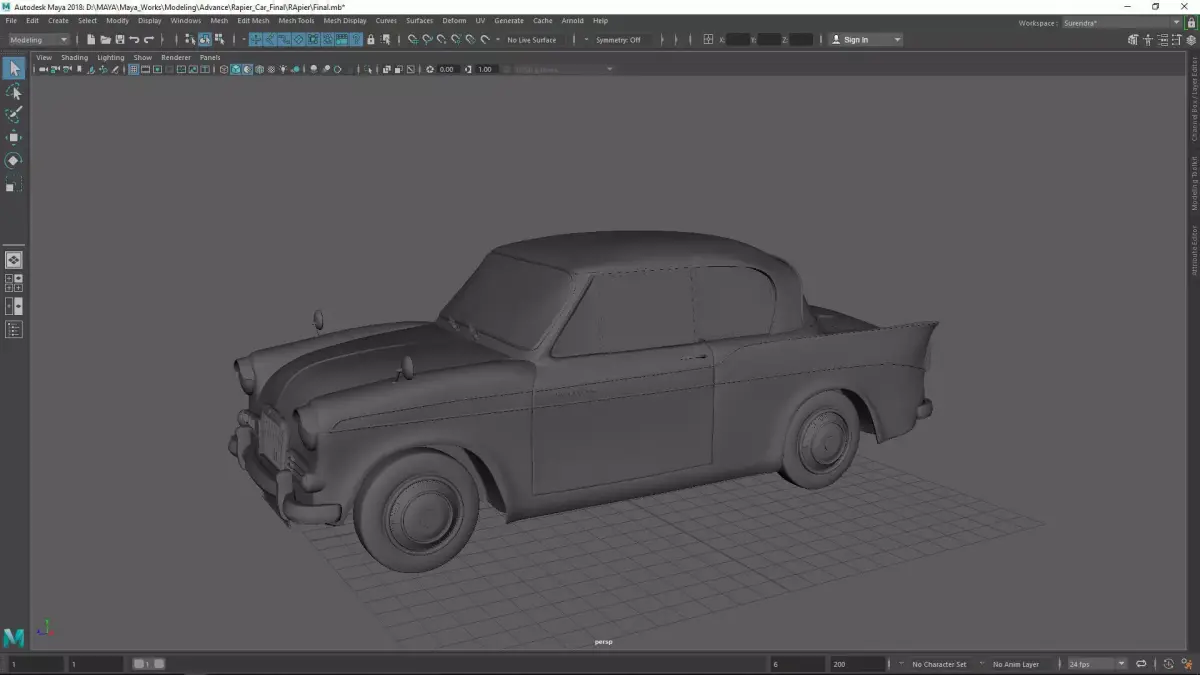Image resolution: width=1200 pixels, height=675 pixels.
Task: Select the arrow Select tool
Action: [x=14, y=68]
